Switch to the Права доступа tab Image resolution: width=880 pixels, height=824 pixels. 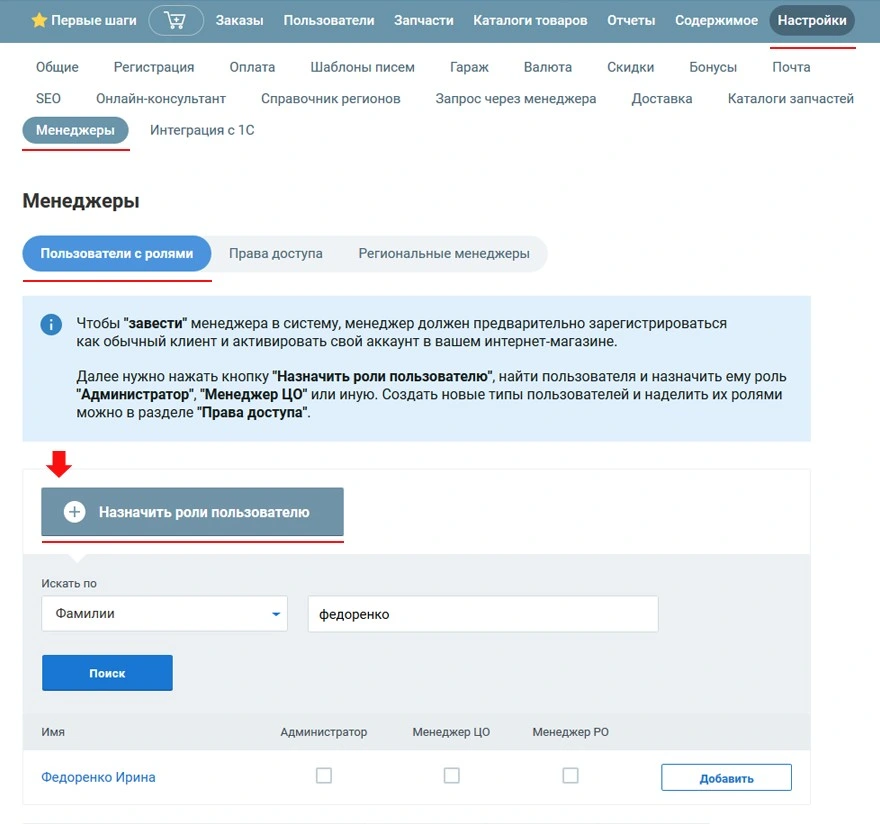276,254
